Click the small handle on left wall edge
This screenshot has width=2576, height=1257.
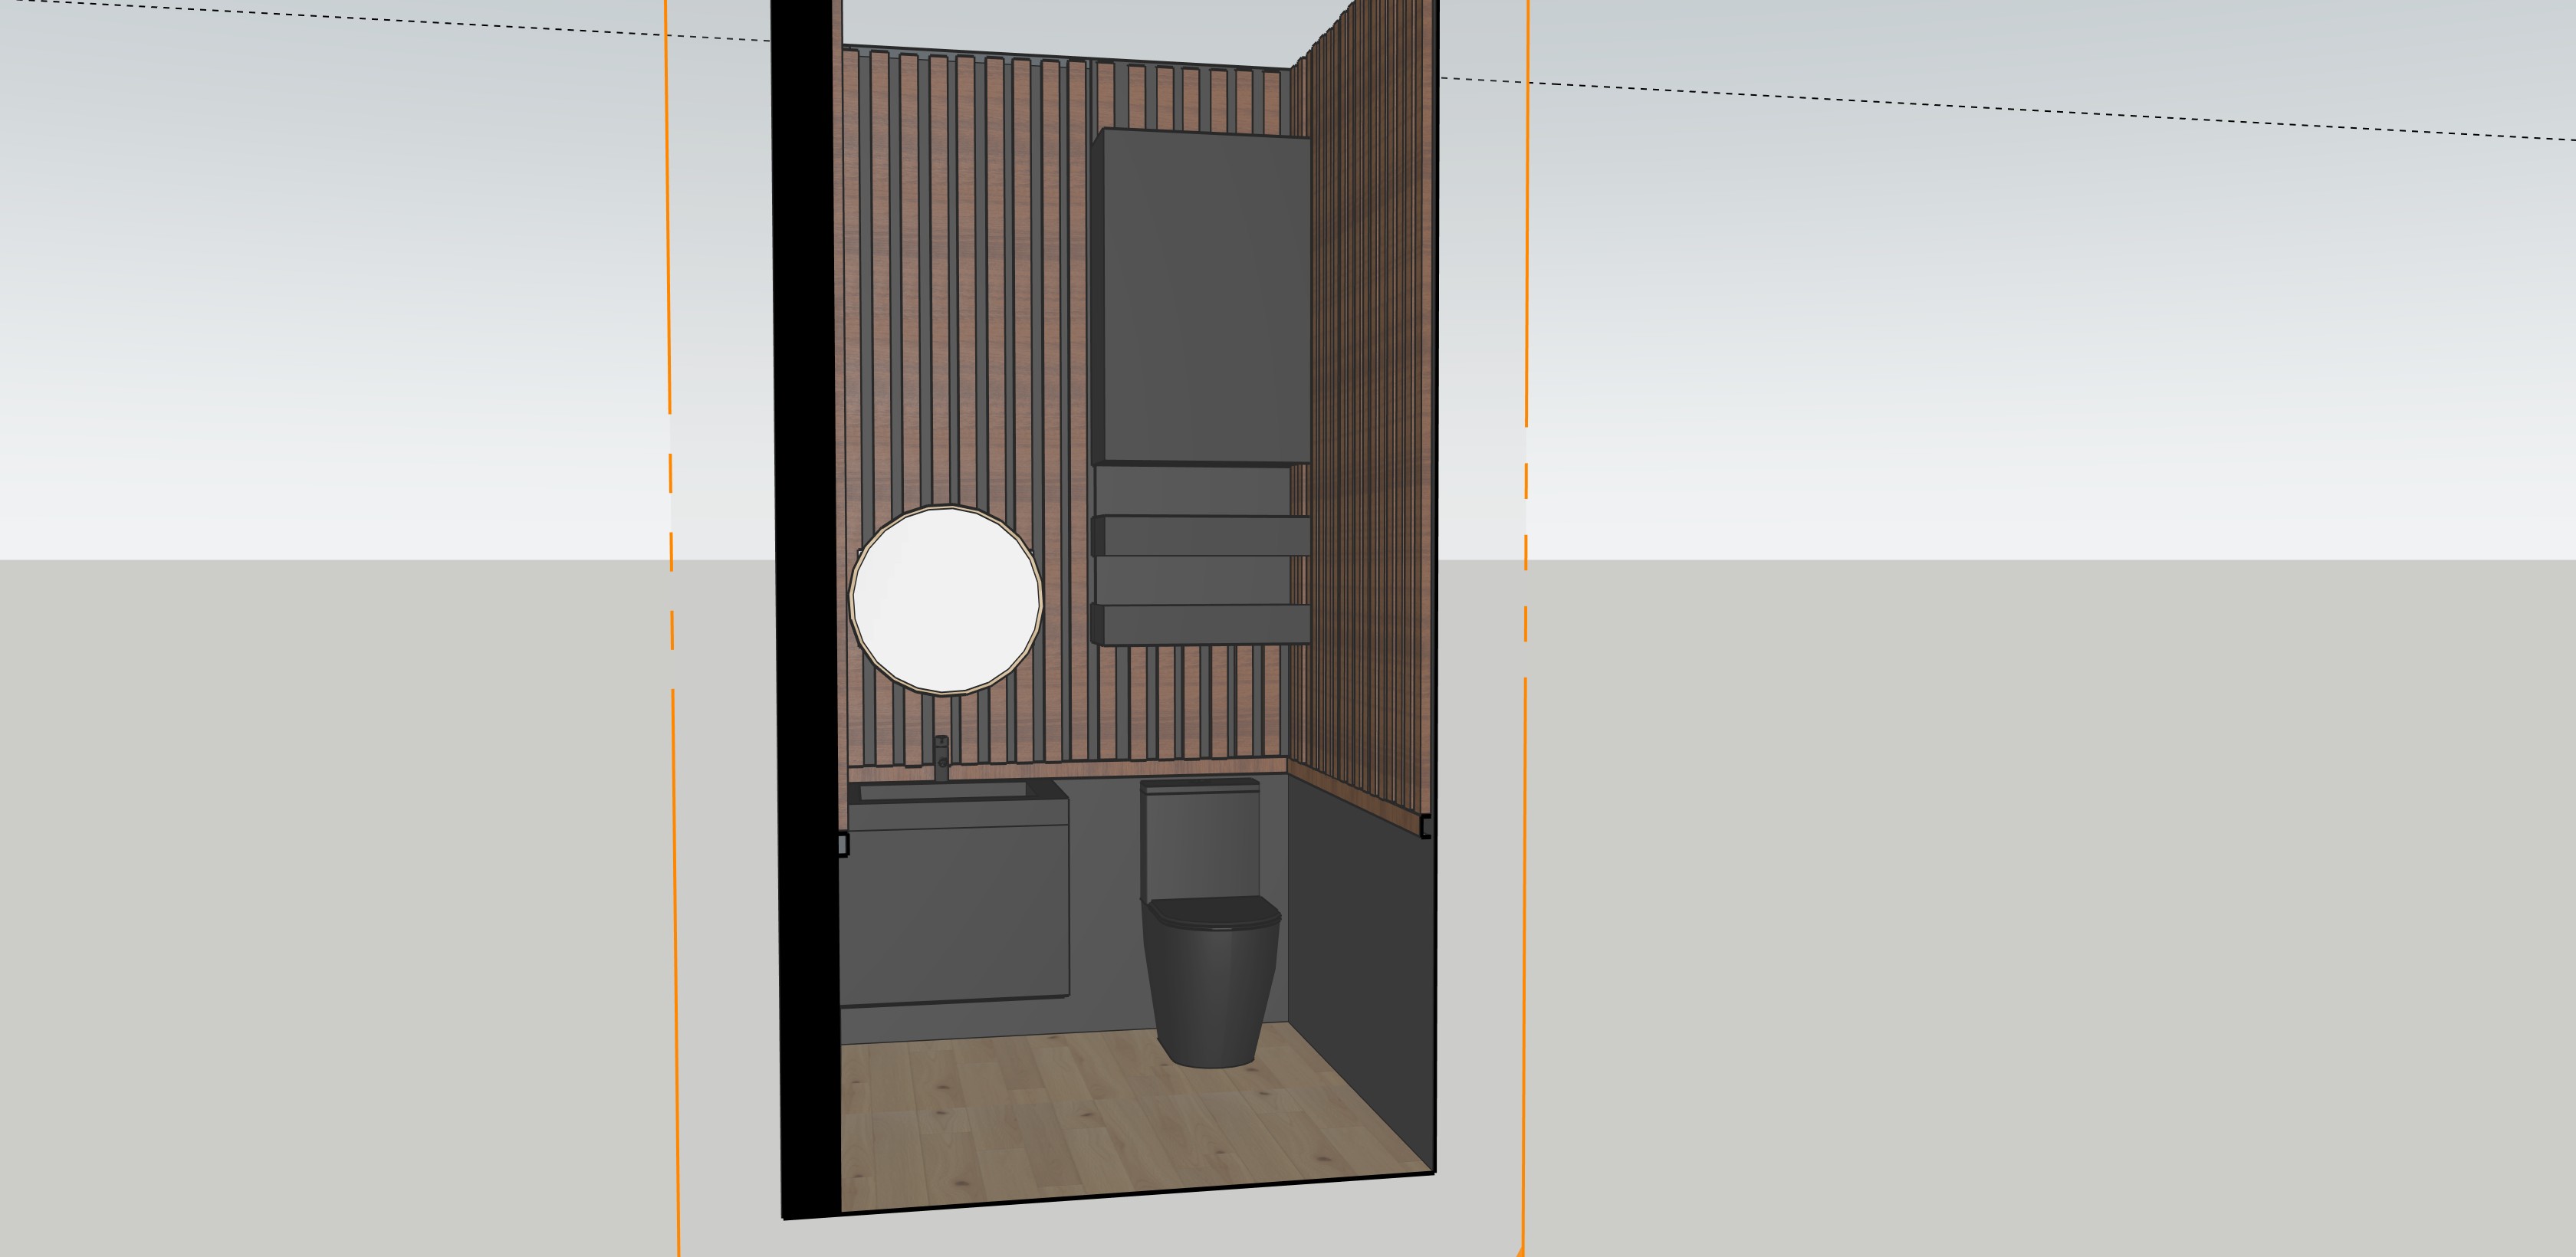pyautogui.click(x=843, y=844)
